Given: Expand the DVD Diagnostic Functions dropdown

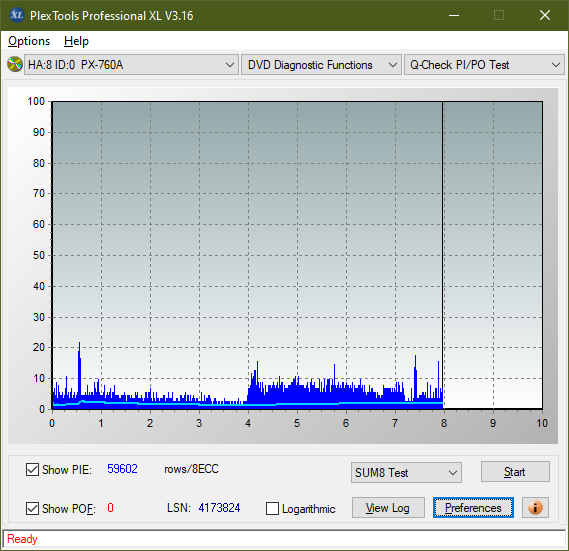Looking at the screenshot, I should [321, 65].
